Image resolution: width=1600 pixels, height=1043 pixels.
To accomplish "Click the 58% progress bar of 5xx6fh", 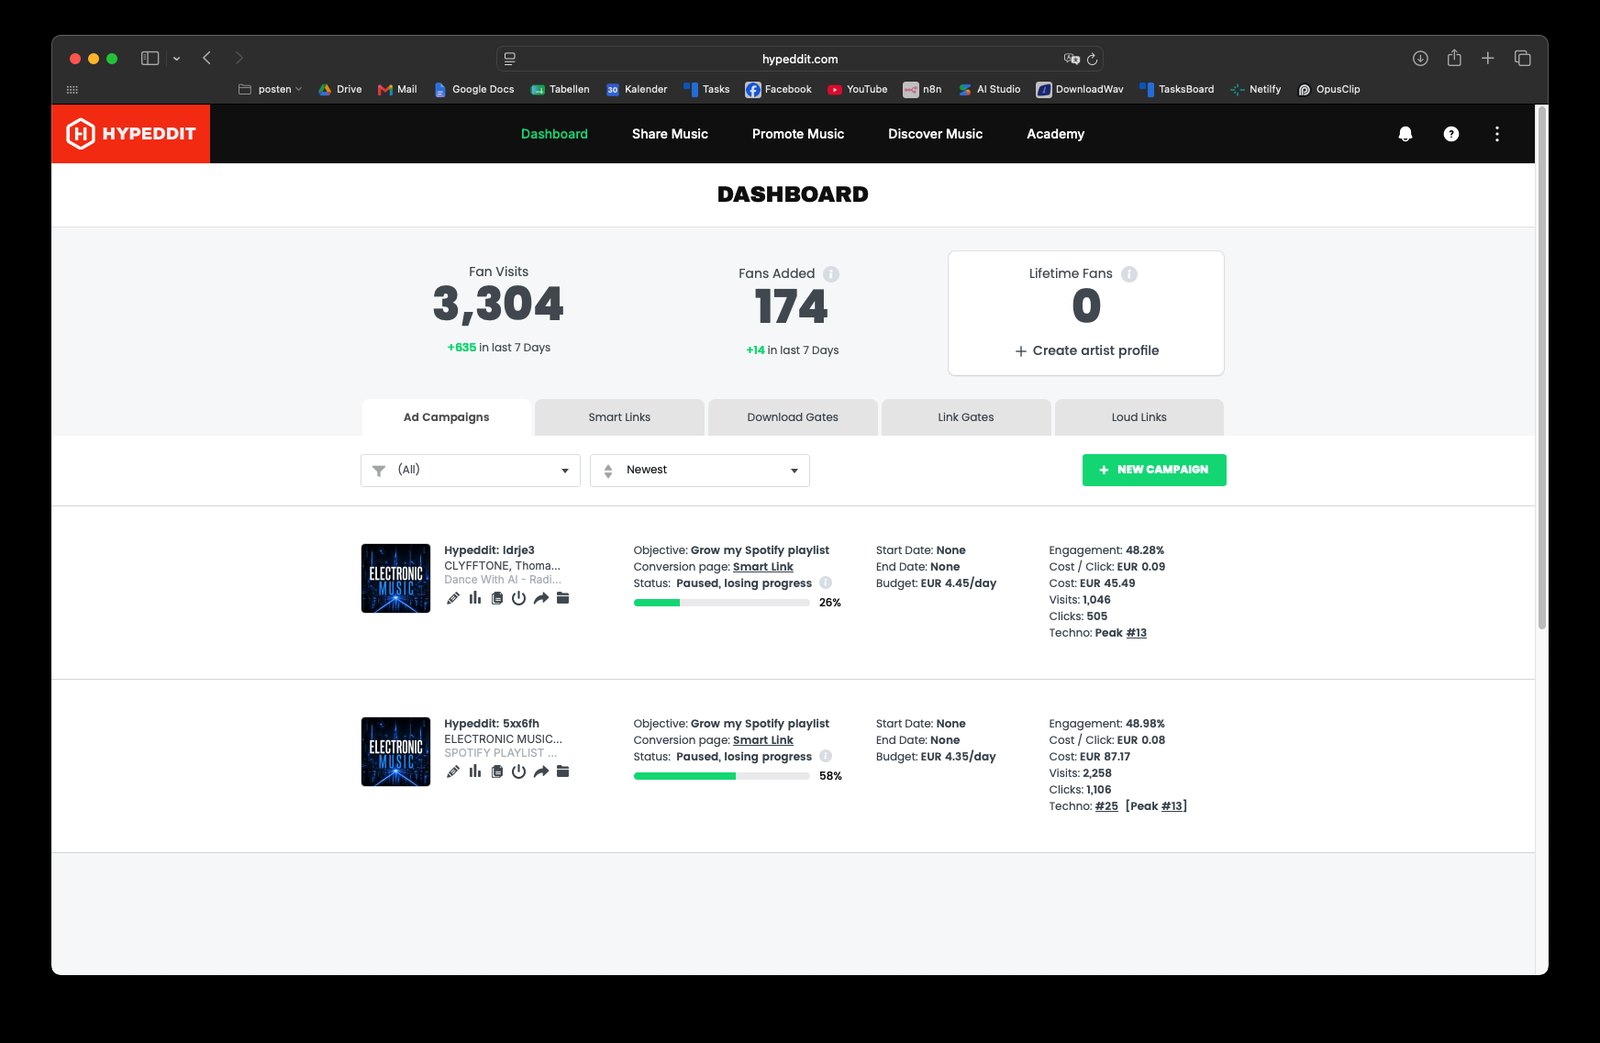I will (722, 776).
